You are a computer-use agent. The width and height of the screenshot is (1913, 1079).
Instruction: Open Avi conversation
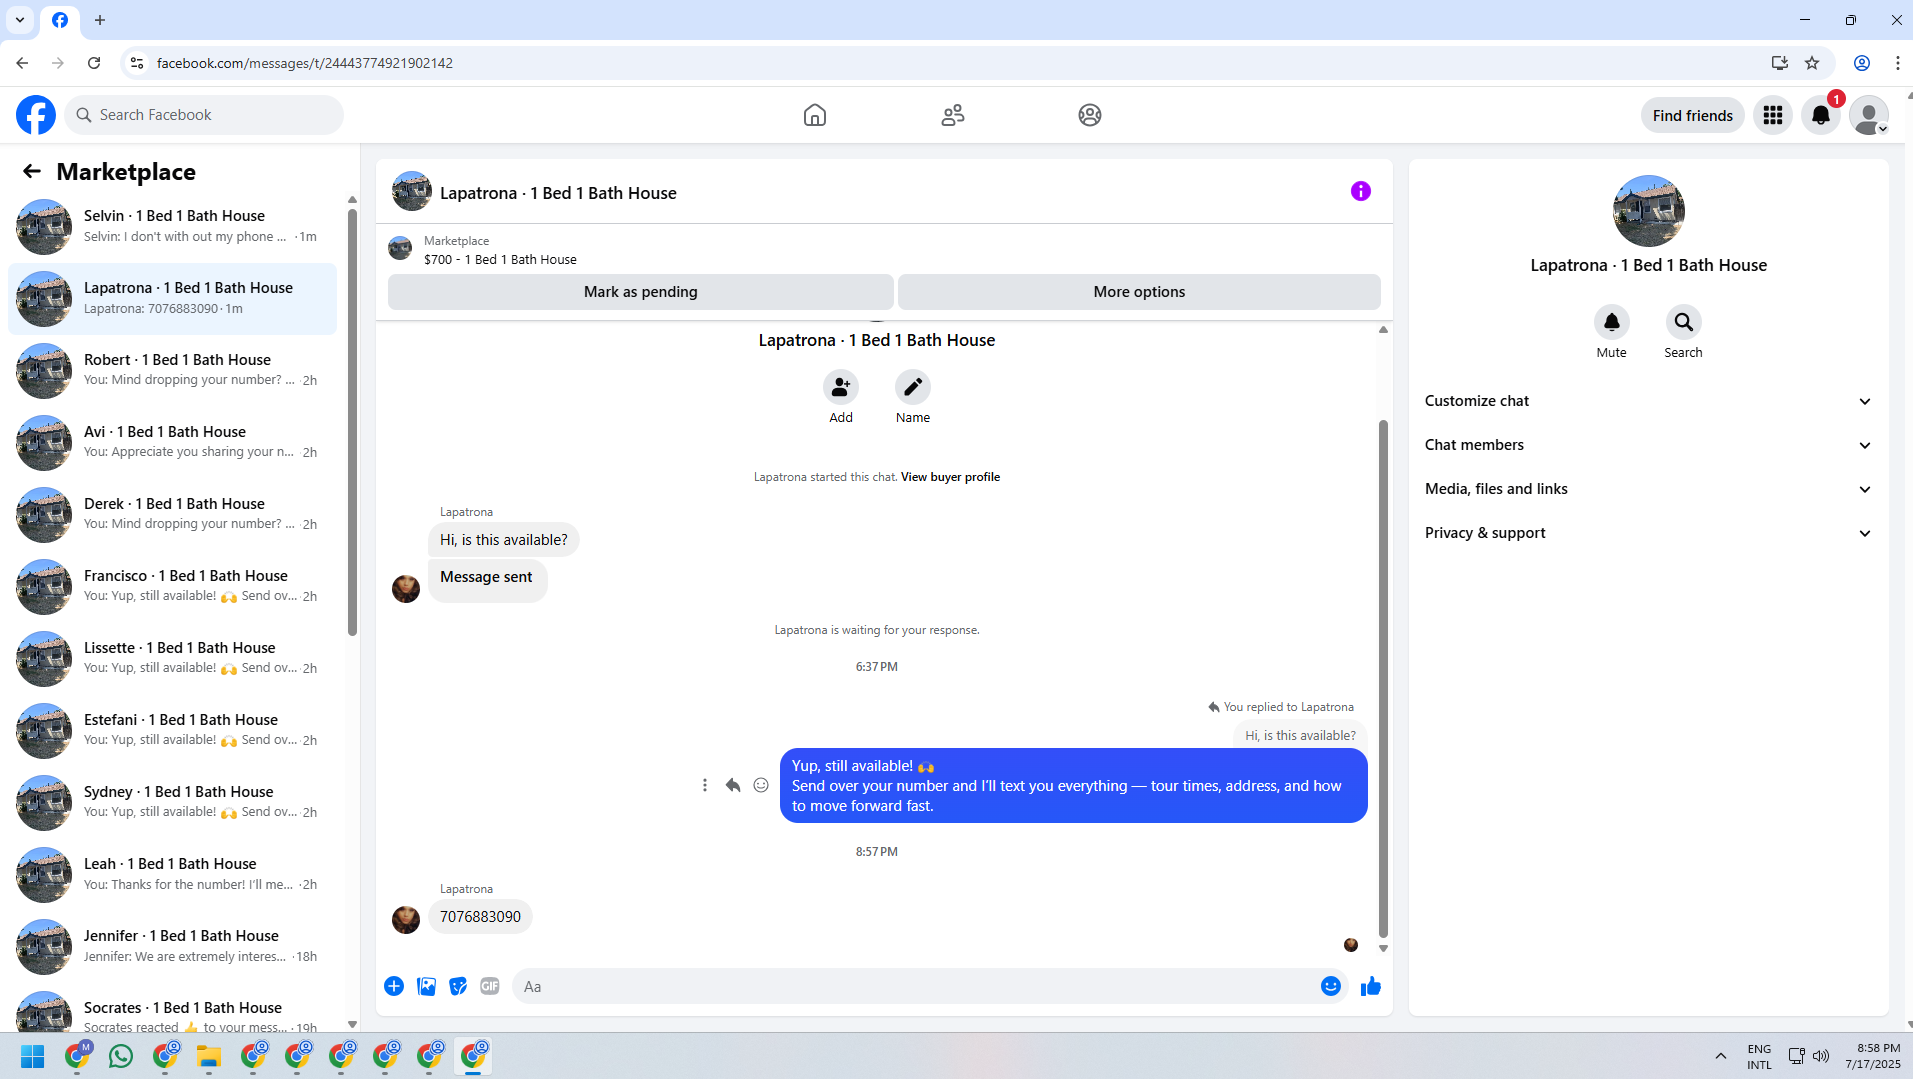[x=172, y=443]
